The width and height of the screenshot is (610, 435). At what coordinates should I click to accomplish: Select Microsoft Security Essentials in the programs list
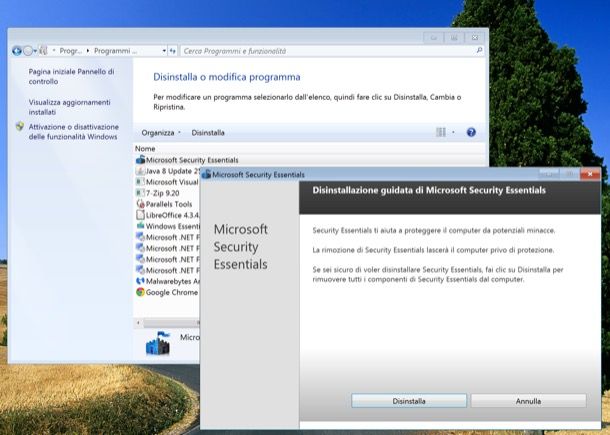click(192, 160)
